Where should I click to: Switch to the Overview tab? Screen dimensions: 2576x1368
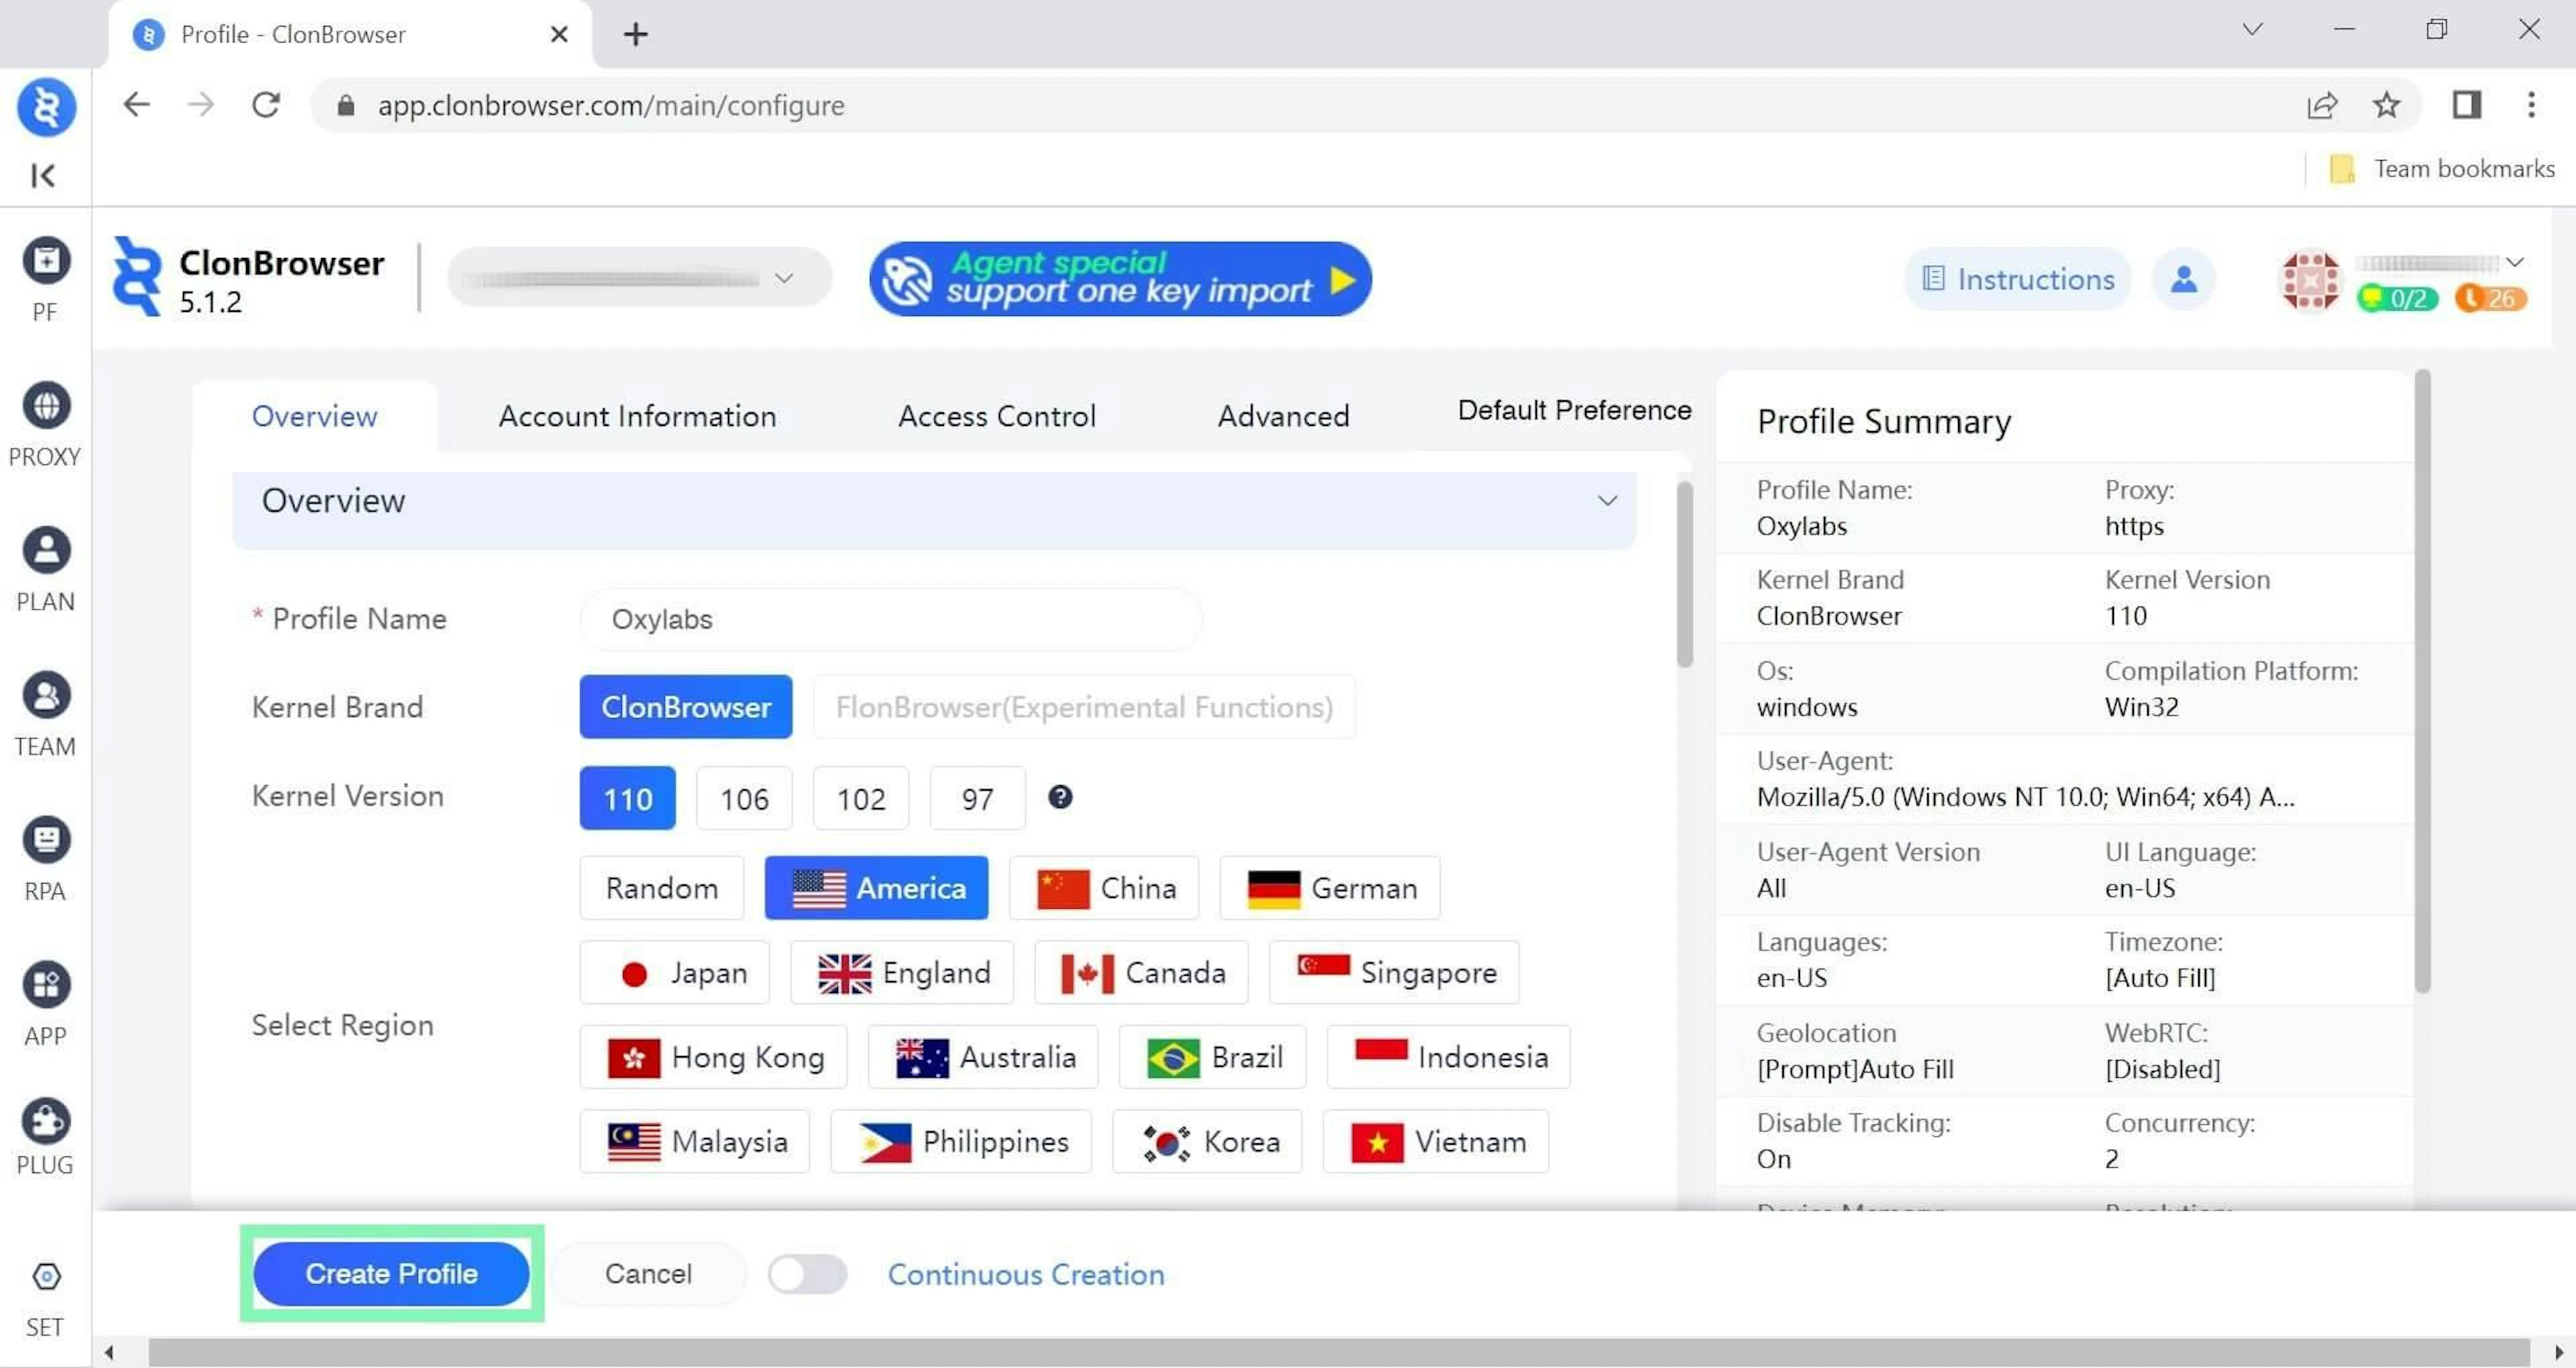(x=314, y=416)
